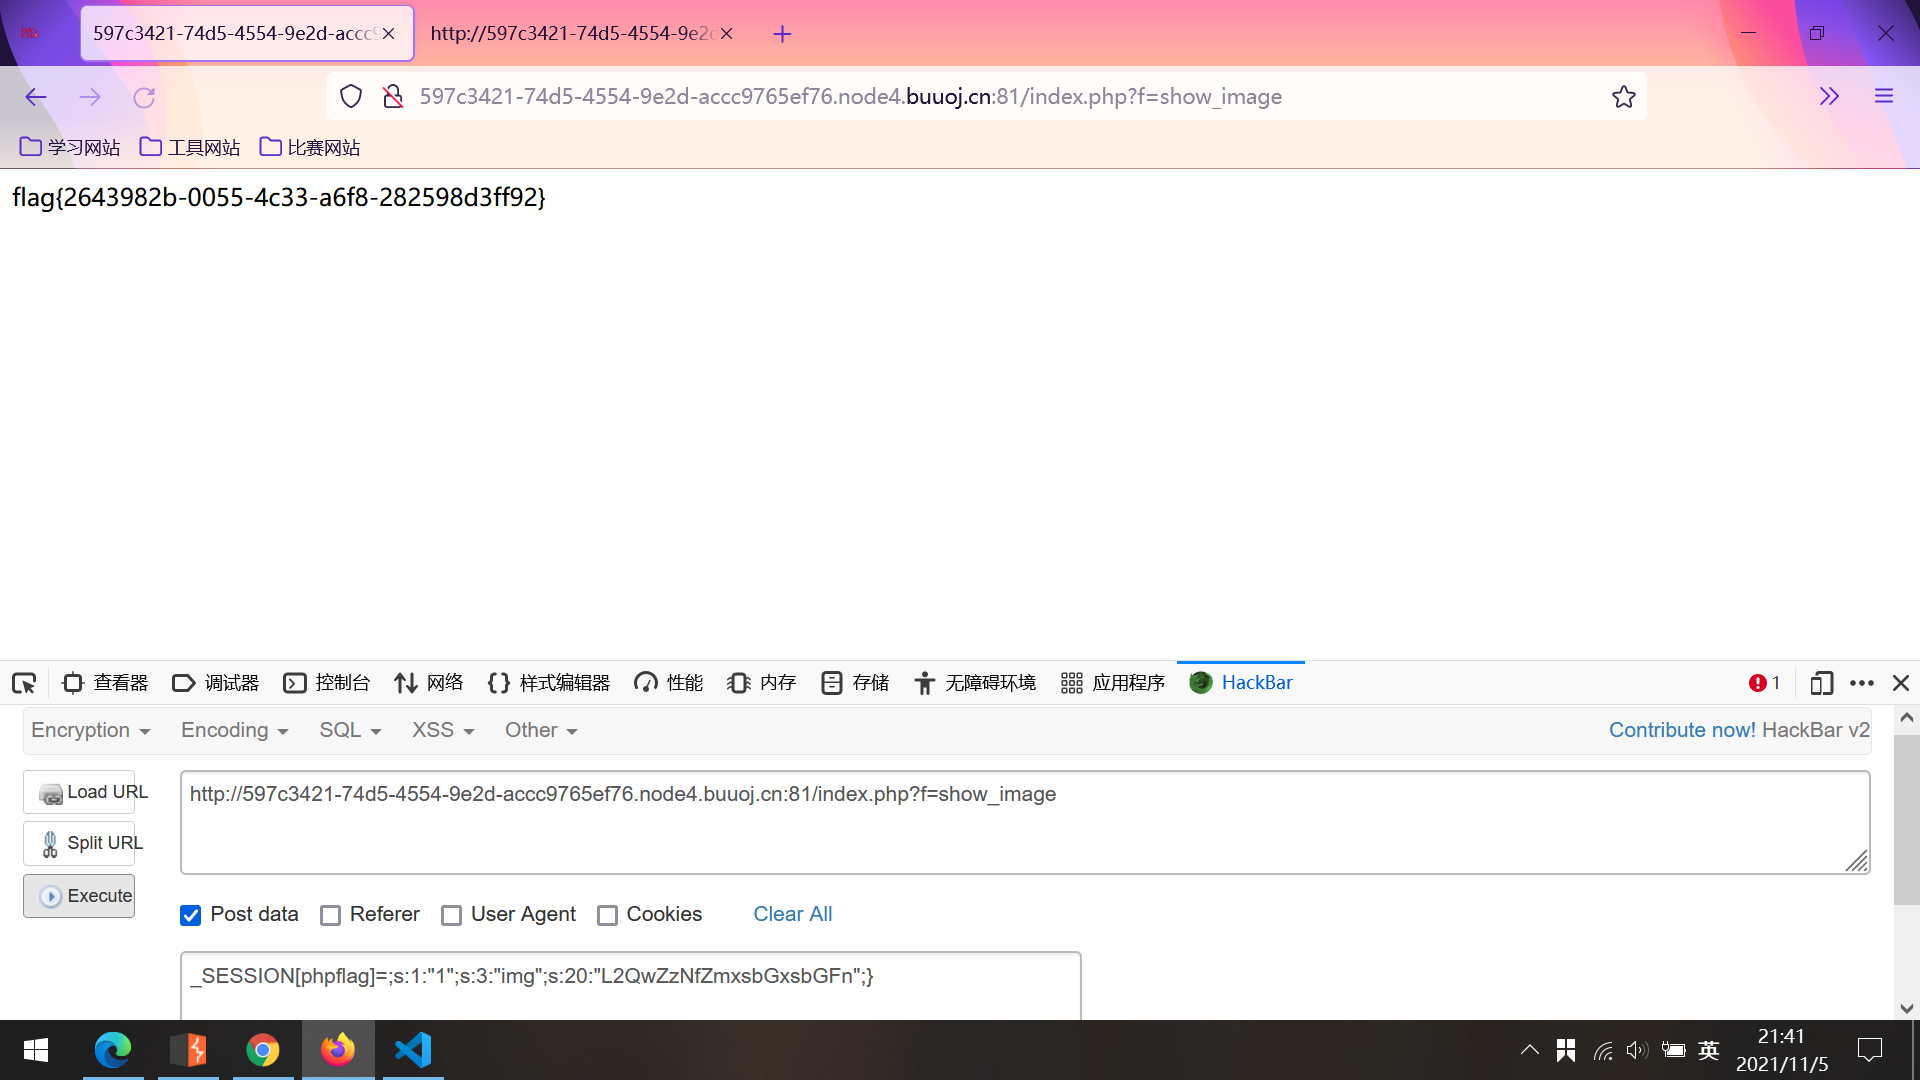Screen dimensions: 1920x1080
Task: Reload the current page
Action: tap(144, 96)
